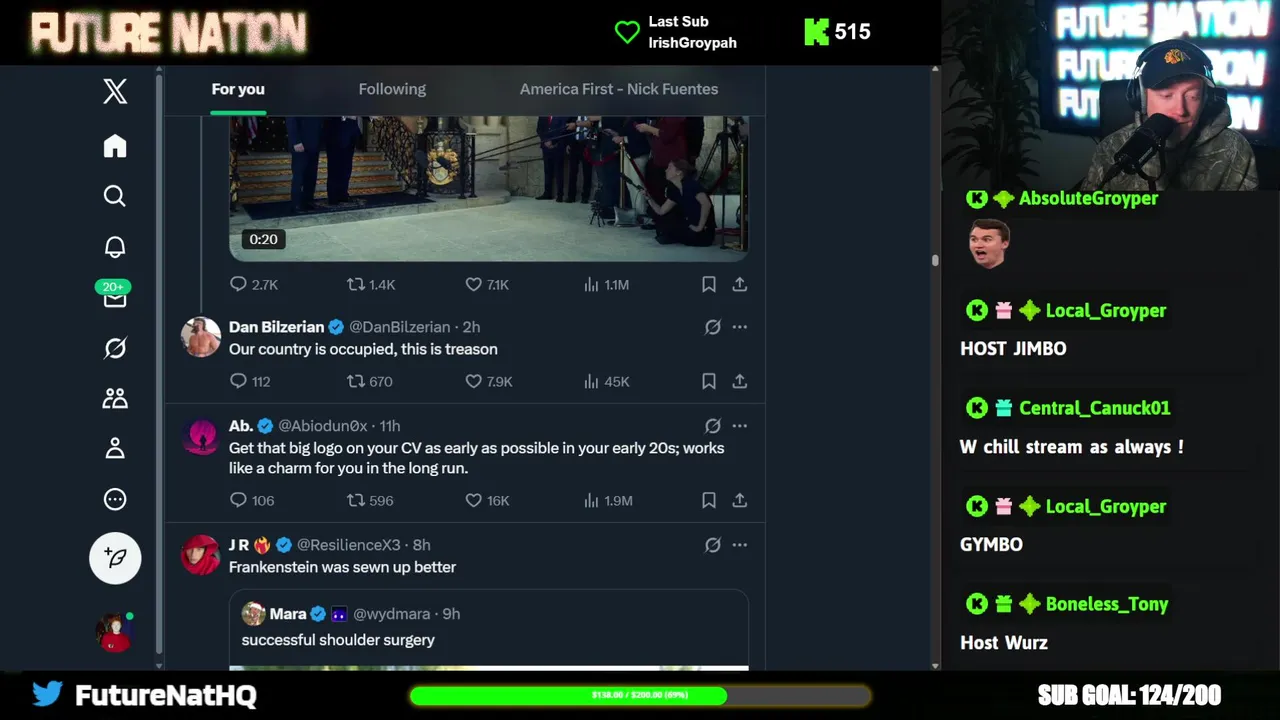The width and height of the screenshot is (1280, 720).
Task: Open Explore search in sidebar
Action: [115, 196]
